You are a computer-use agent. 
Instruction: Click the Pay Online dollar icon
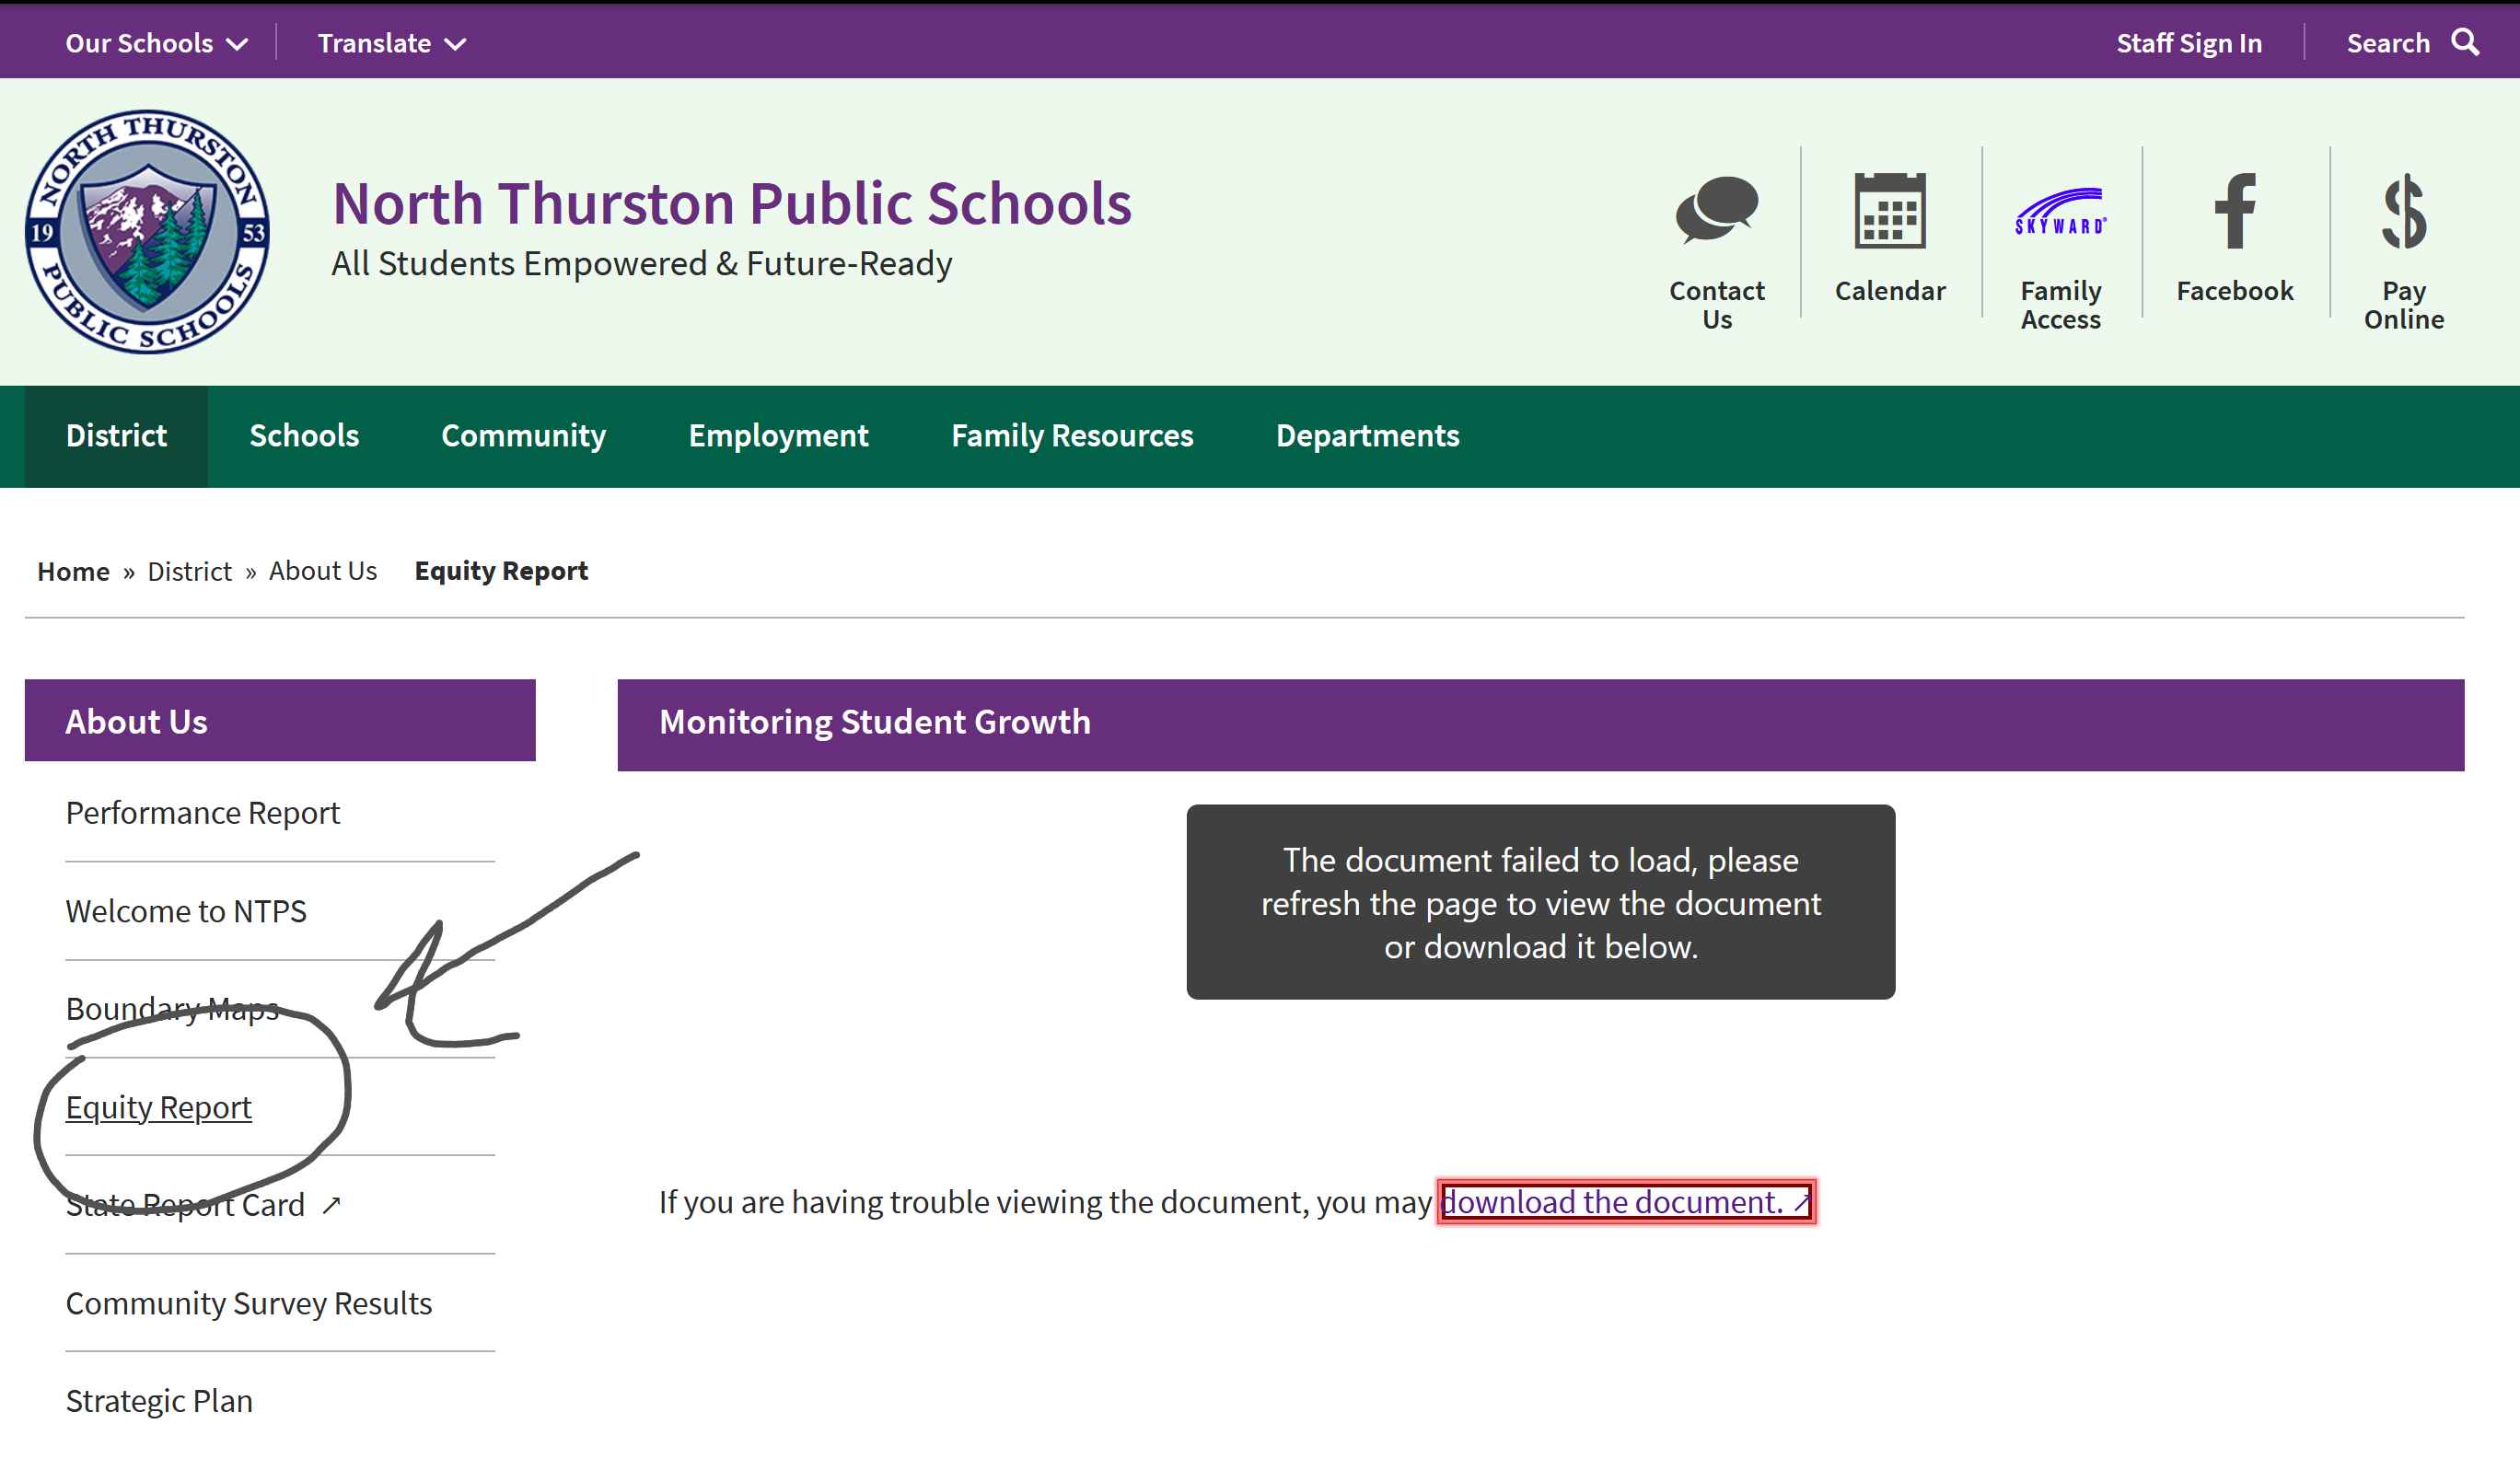(2403, 210)
